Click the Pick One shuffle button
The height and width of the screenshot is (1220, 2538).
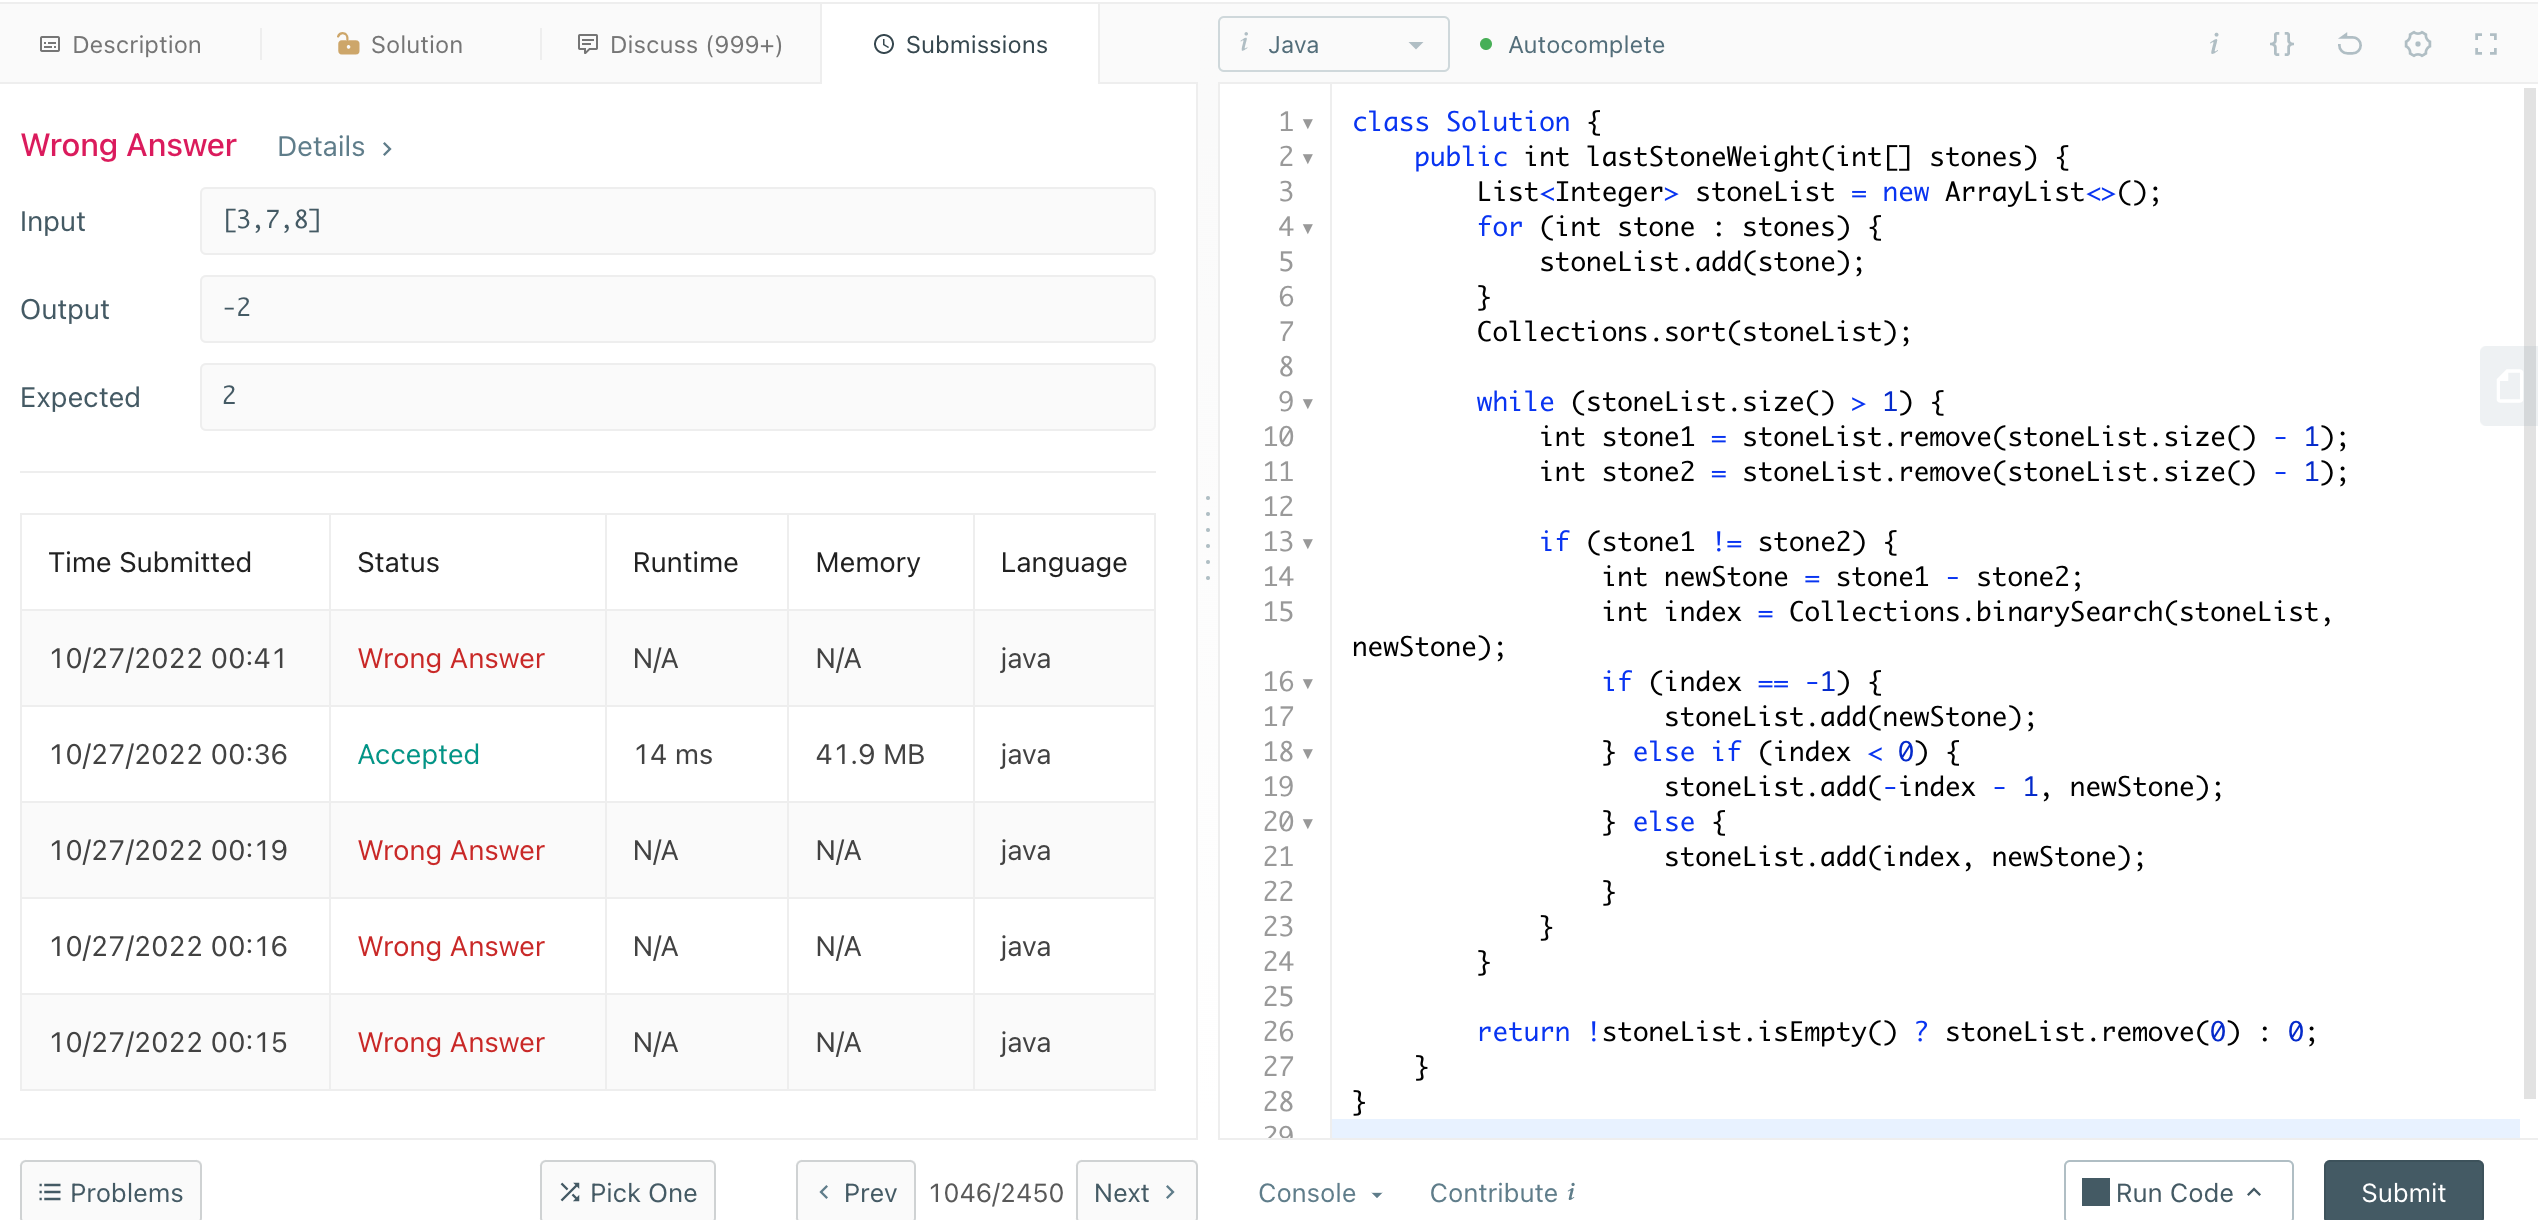(x=628, y=1192)
